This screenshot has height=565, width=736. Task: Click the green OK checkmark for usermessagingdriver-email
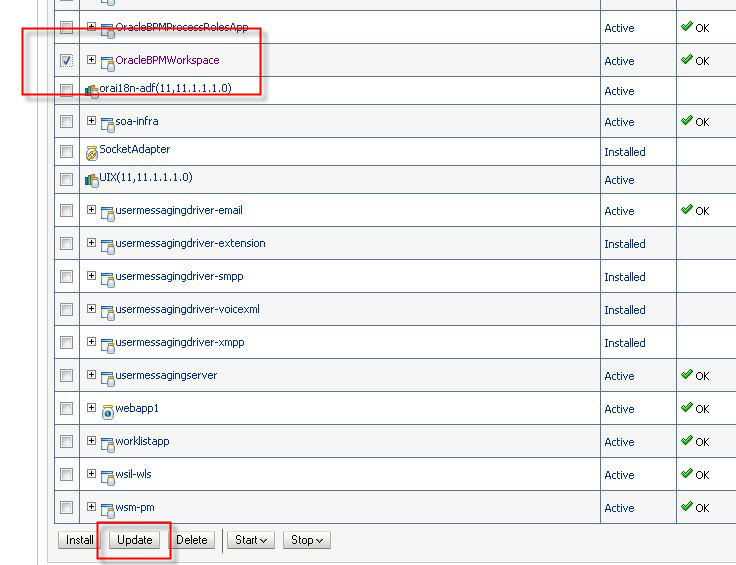pos(687,209)
